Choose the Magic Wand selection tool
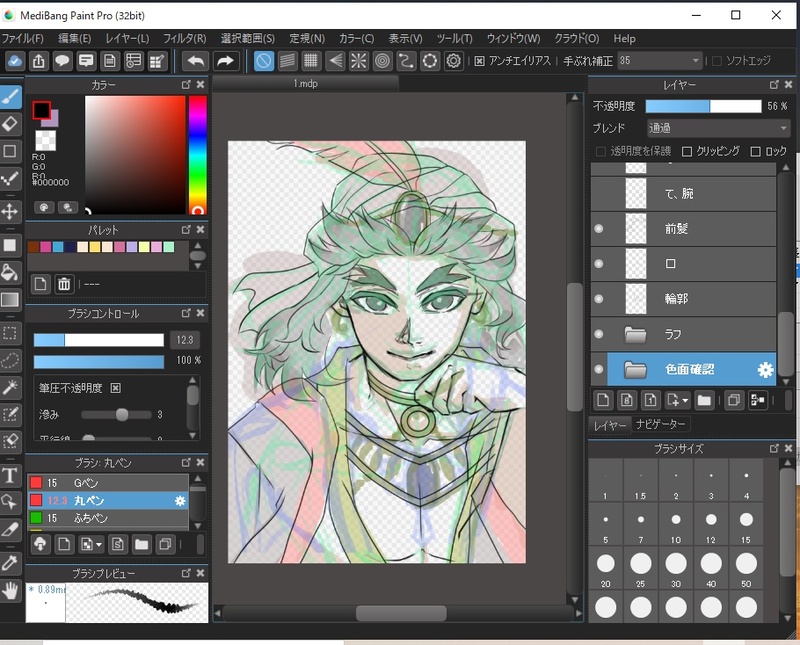 (x=11, y=387)
